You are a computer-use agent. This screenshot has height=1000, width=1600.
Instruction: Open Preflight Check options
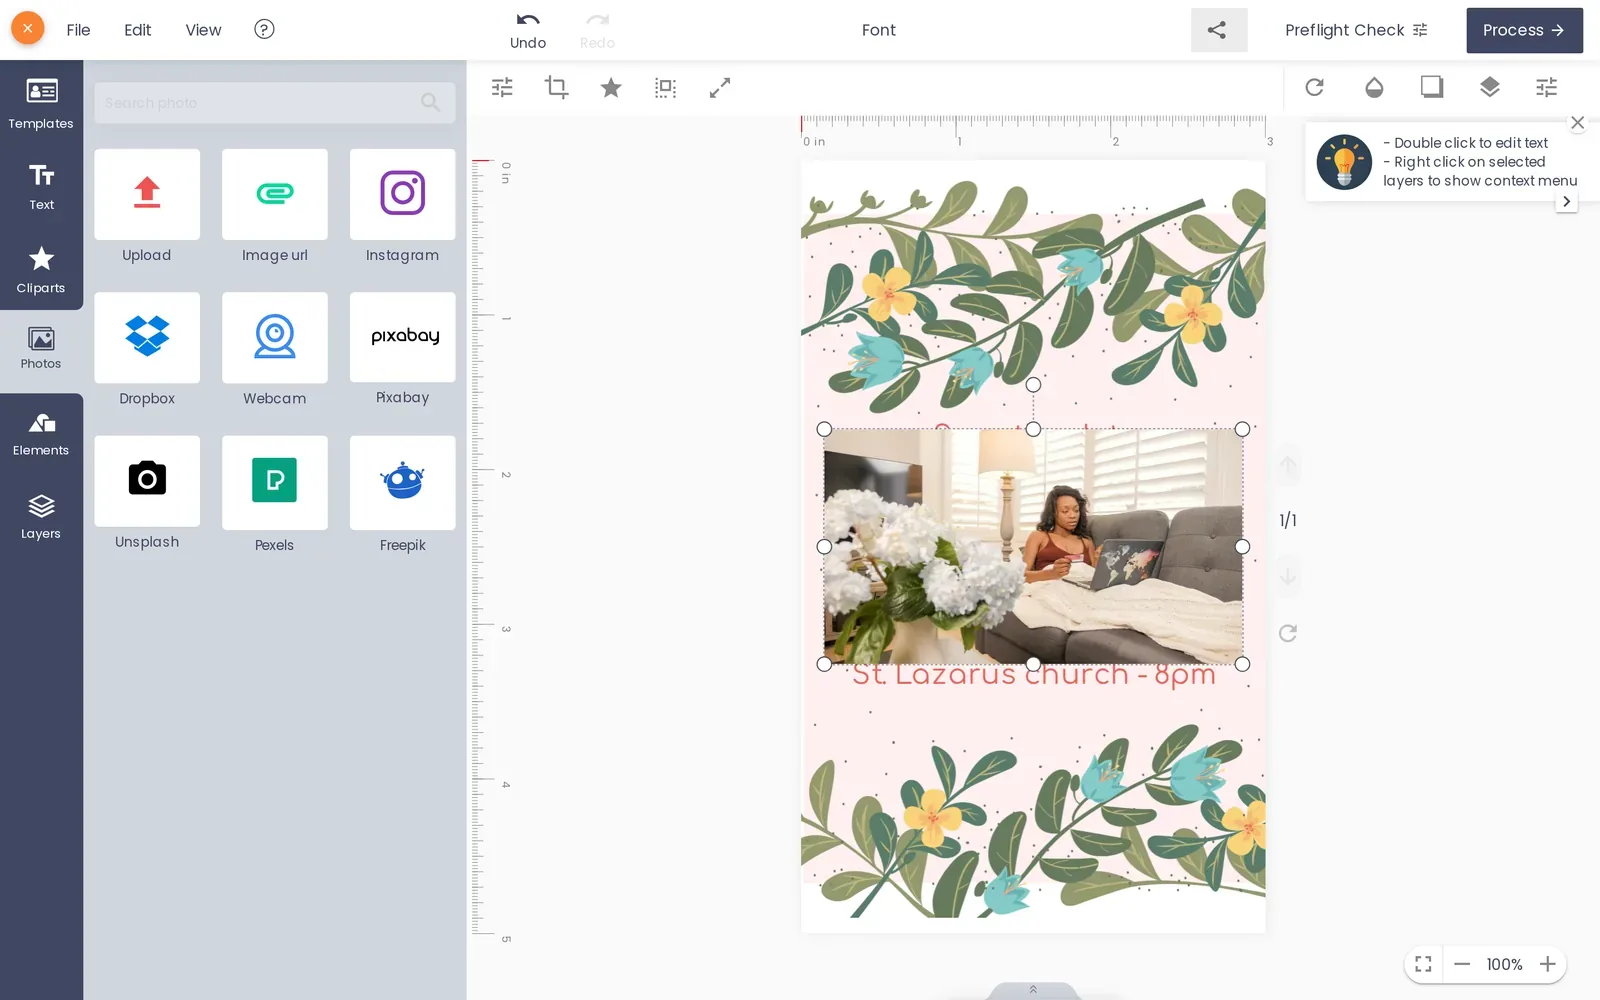1356,30
